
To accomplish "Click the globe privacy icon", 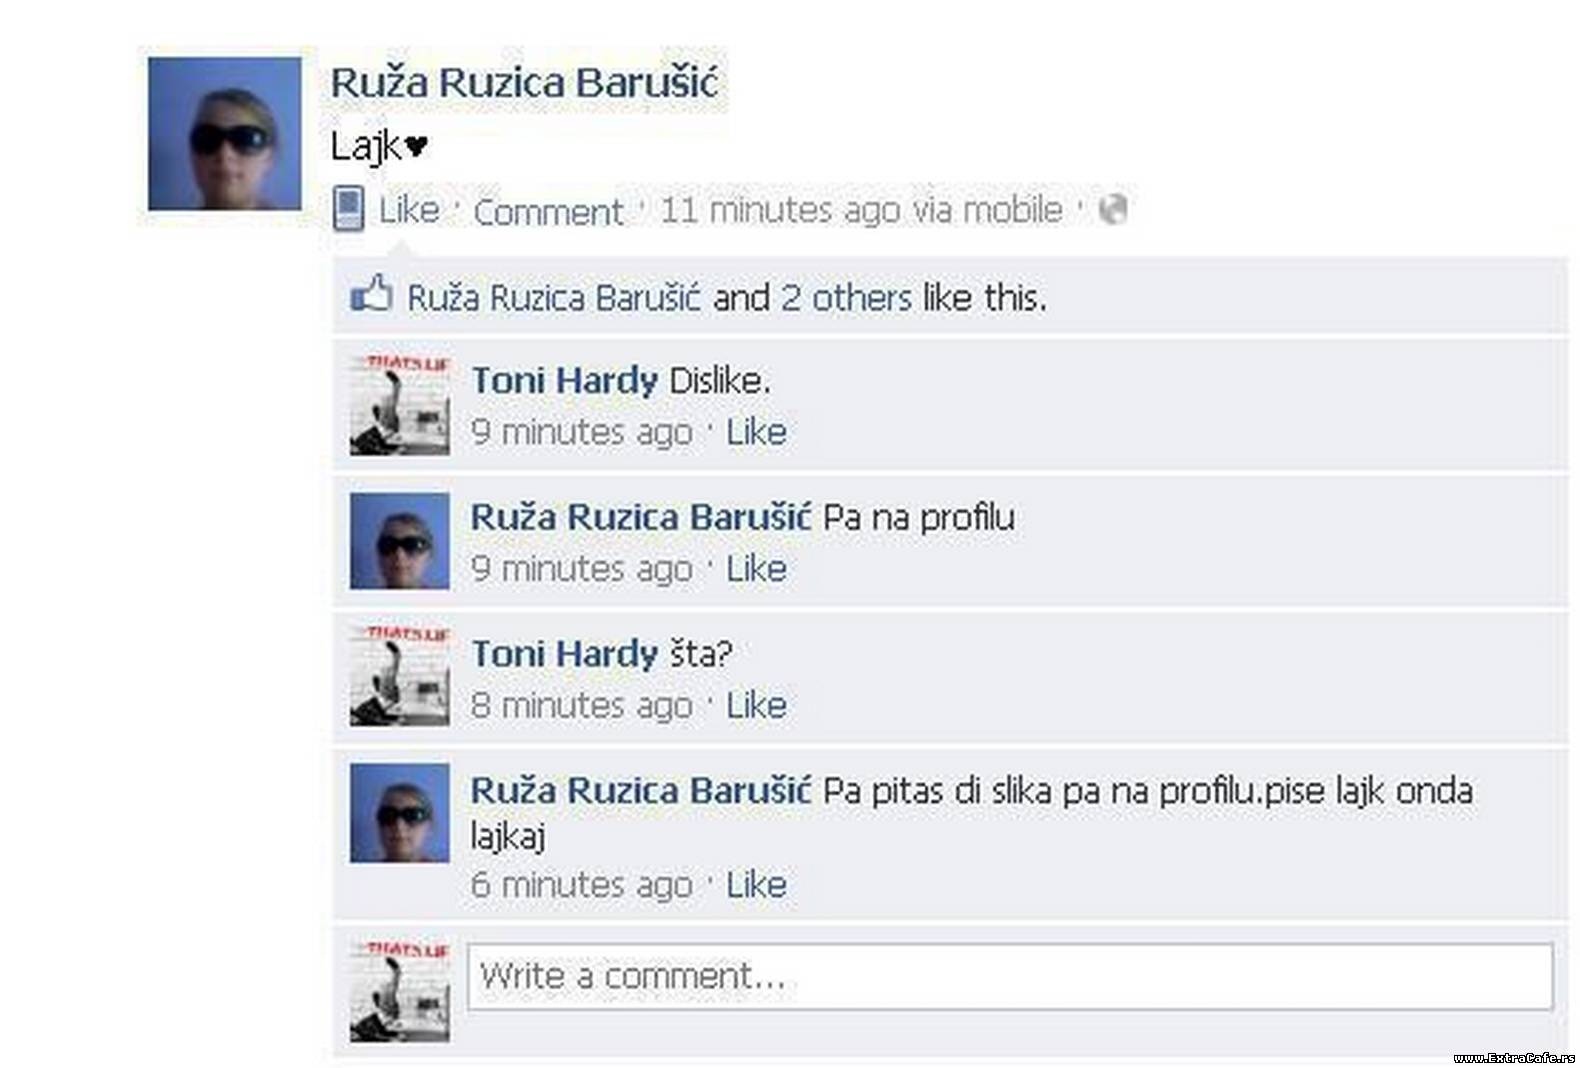I will [x=1113, y=209].
